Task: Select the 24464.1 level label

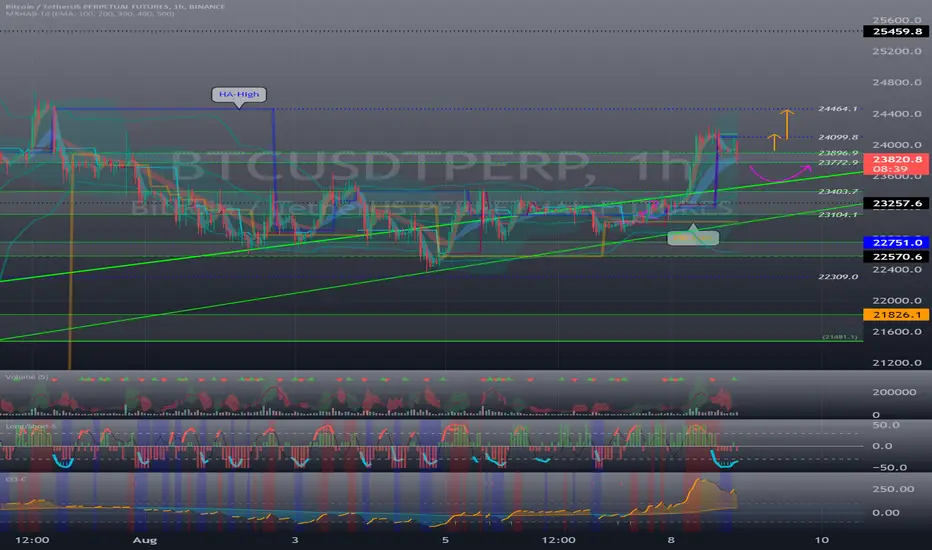Action: 837,109
